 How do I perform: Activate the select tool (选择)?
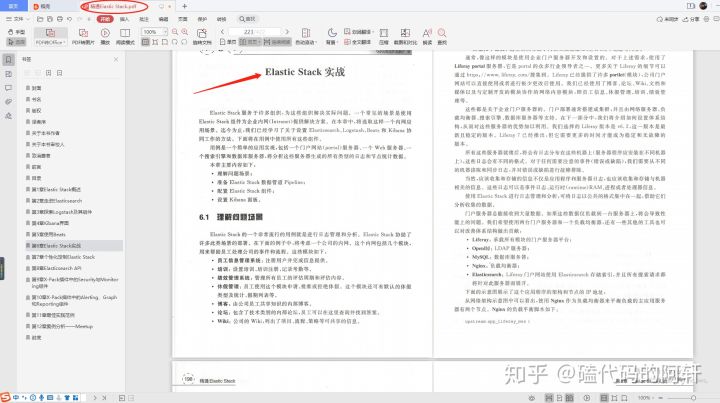tap(17, 42)
